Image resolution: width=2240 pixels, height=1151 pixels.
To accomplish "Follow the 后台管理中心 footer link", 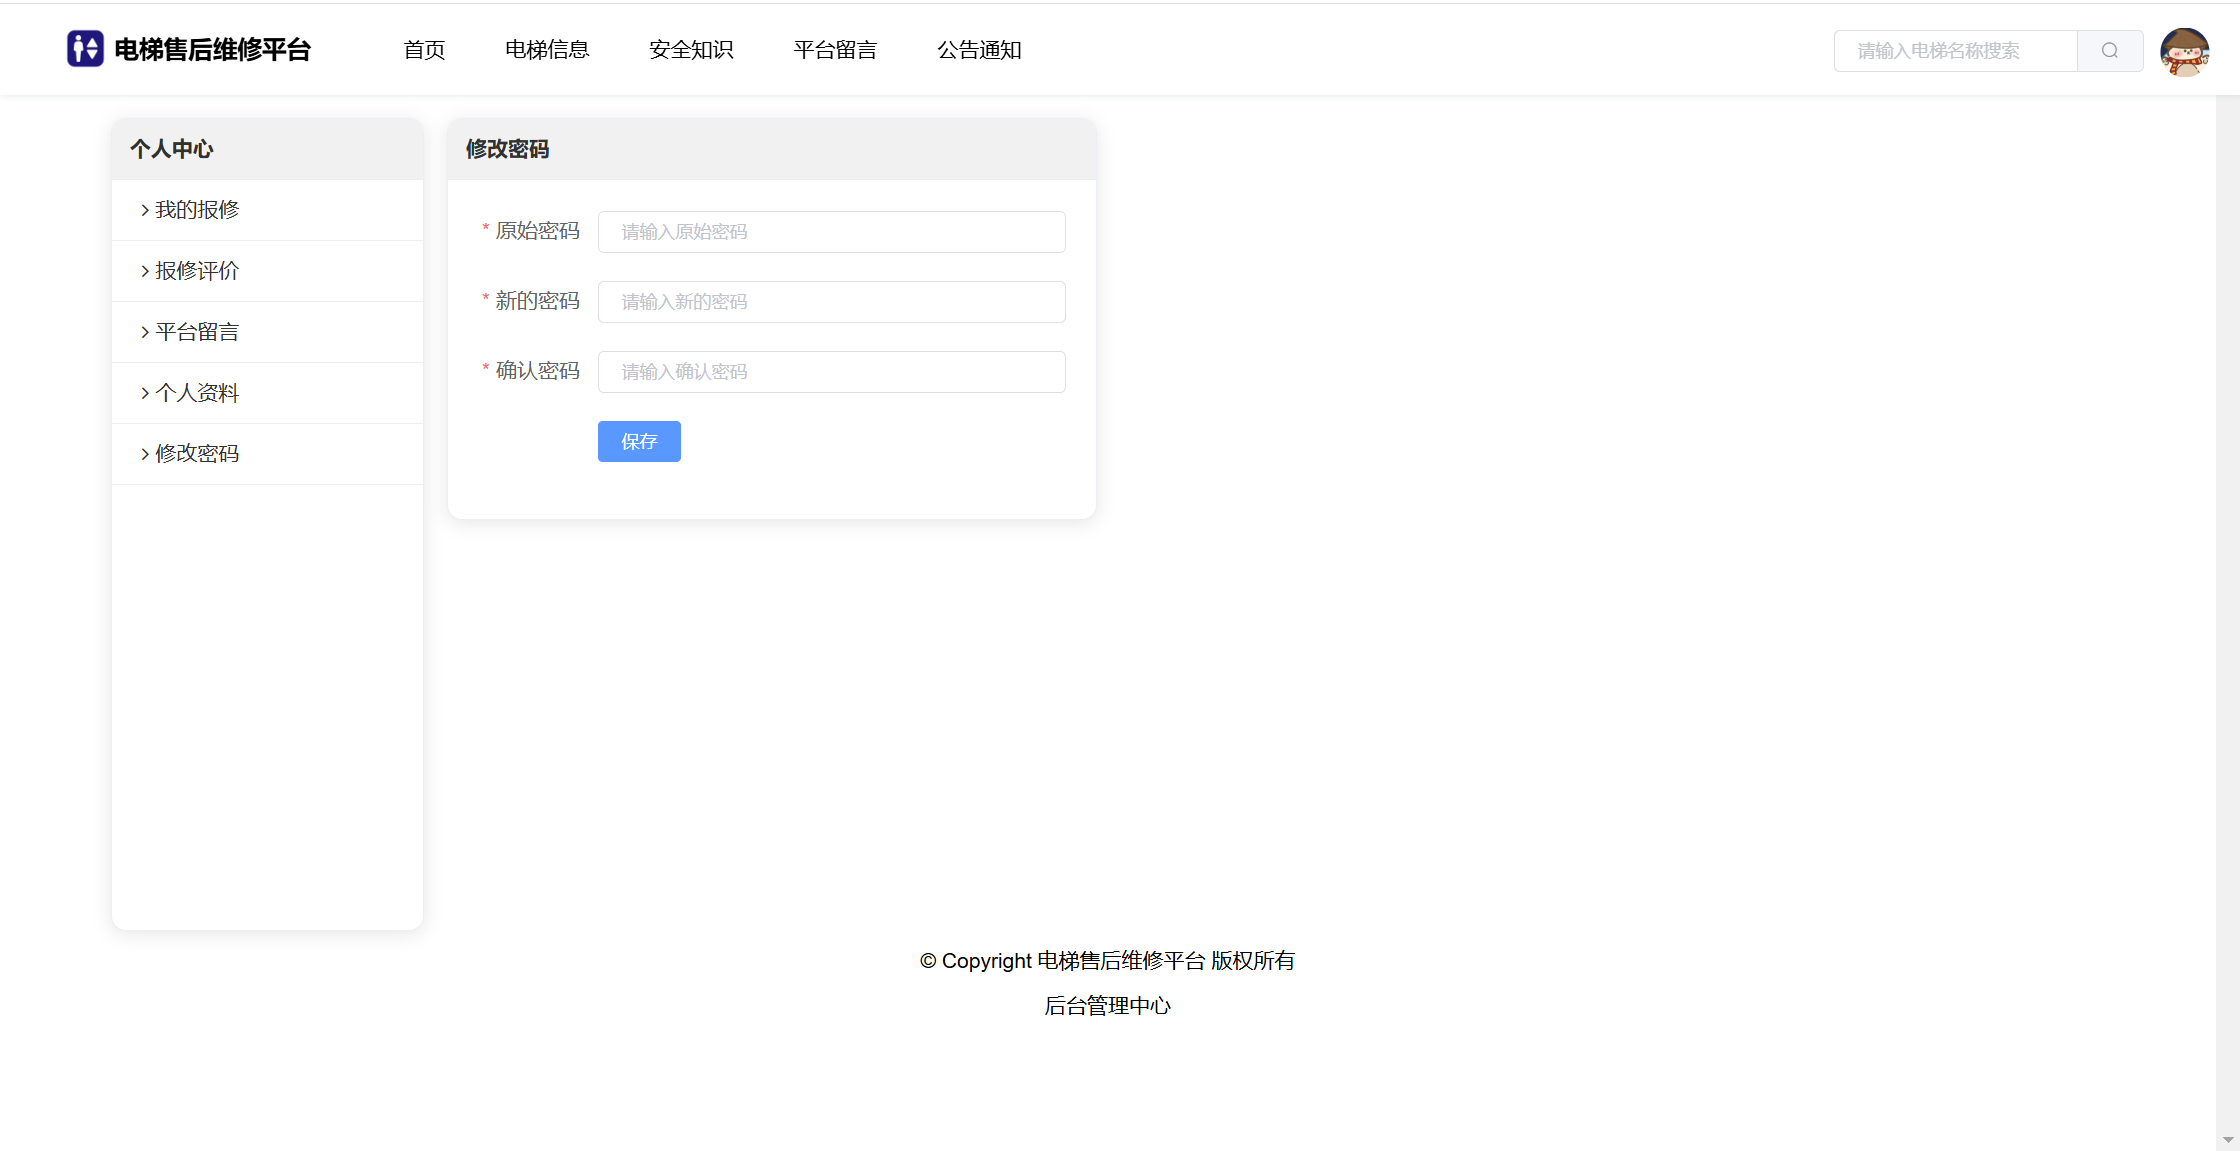I will point(1107,1006).
